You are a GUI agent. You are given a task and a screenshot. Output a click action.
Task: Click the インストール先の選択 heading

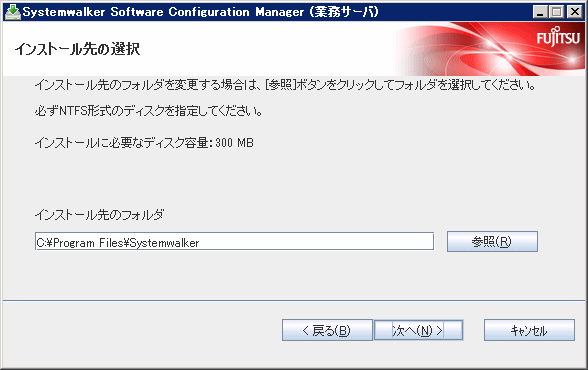tap(77, 49)
